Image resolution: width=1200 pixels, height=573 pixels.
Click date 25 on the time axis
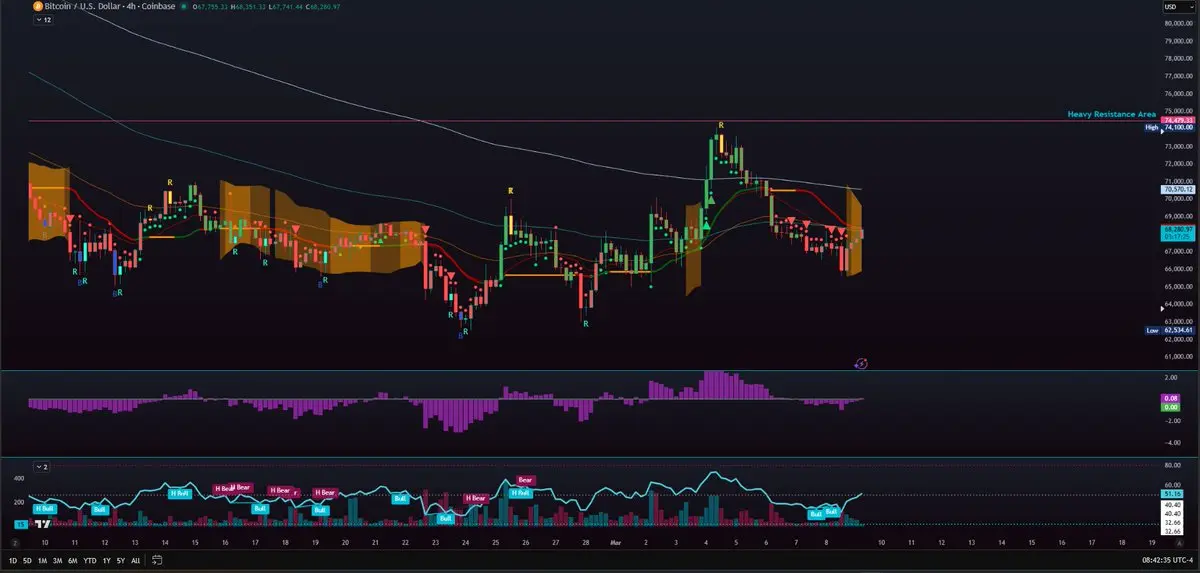(x=495, y=542)
